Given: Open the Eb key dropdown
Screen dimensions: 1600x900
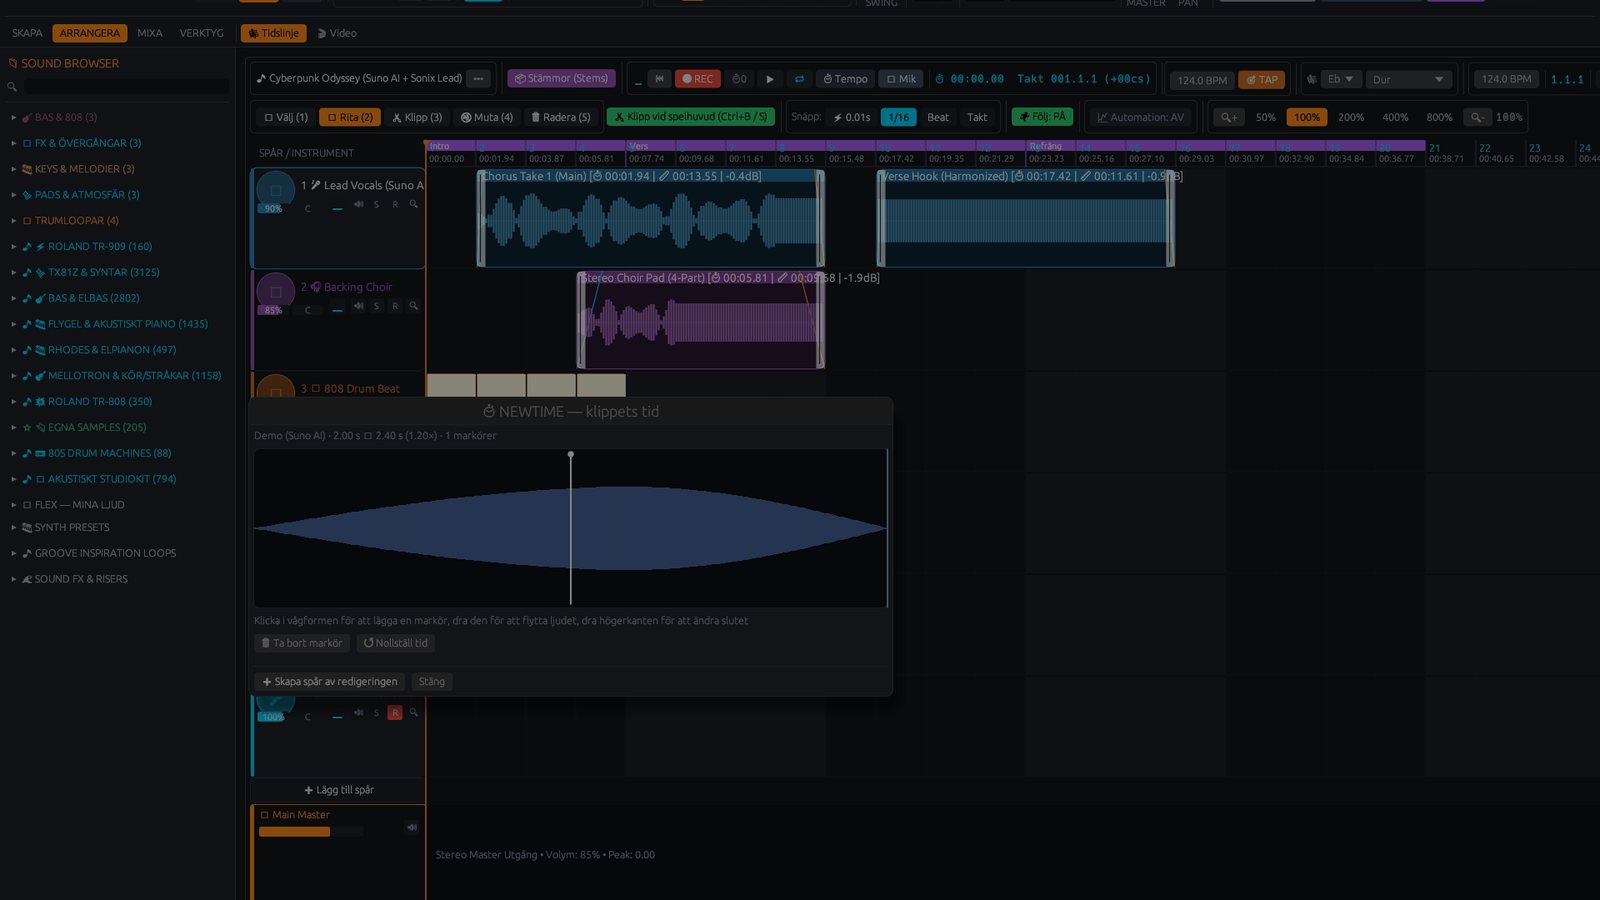Looking at the screenshot, I should [x=1340, y=79].
